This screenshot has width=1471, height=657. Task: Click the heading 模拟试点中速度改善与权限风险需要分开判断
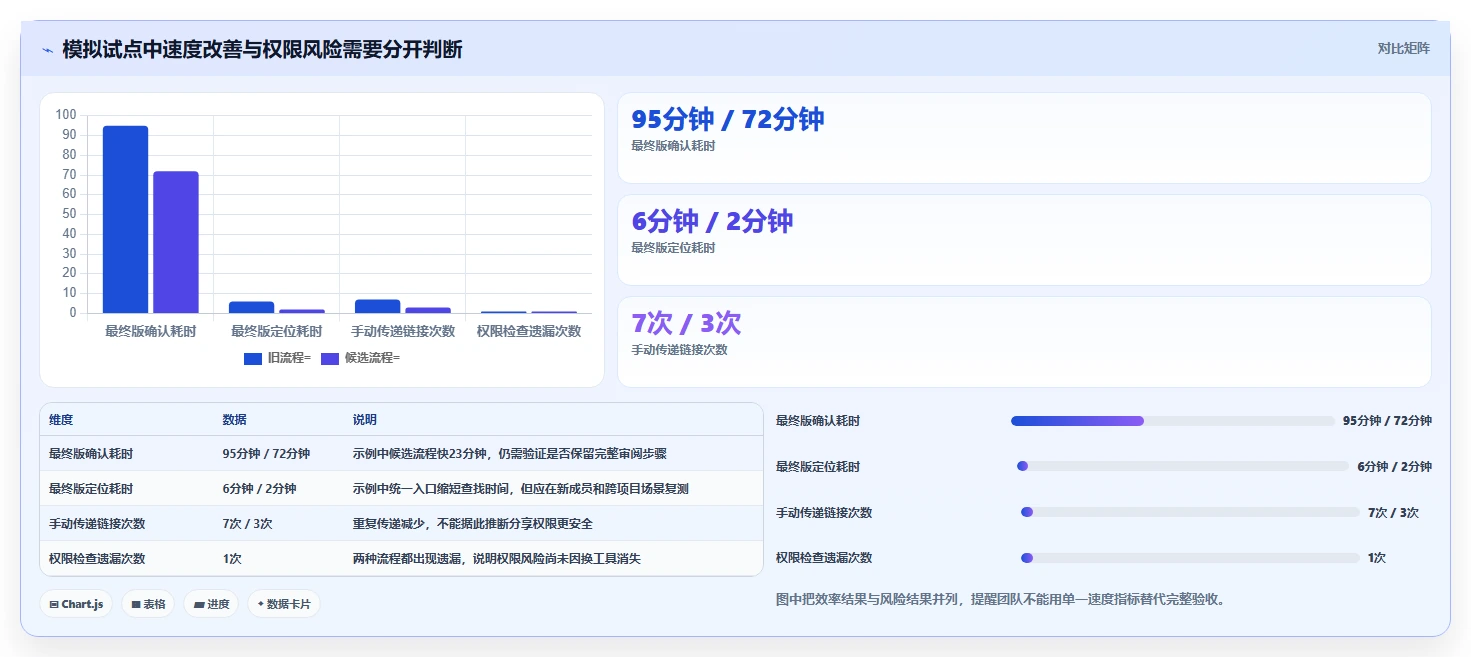(x=262, y=49)
